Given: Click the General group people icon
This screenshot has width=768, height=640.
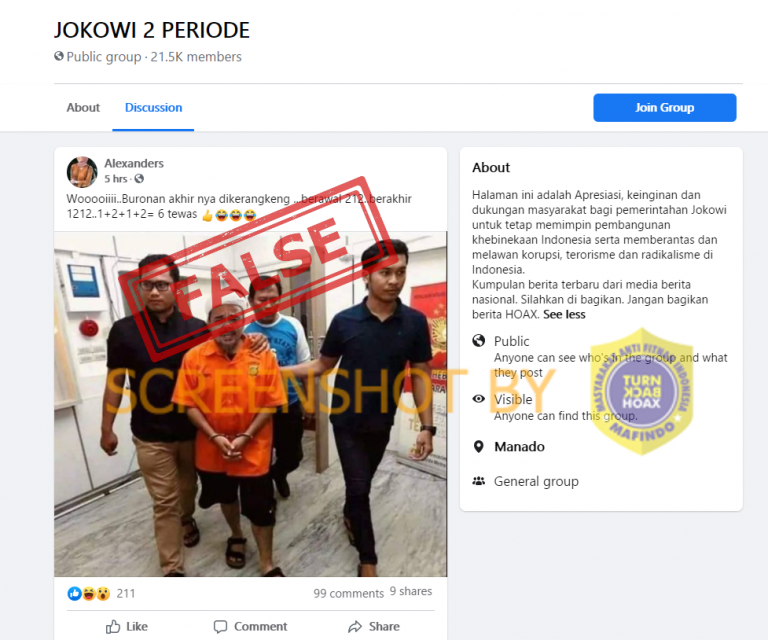Looking at the screenshot, I should tap(479, 481).
